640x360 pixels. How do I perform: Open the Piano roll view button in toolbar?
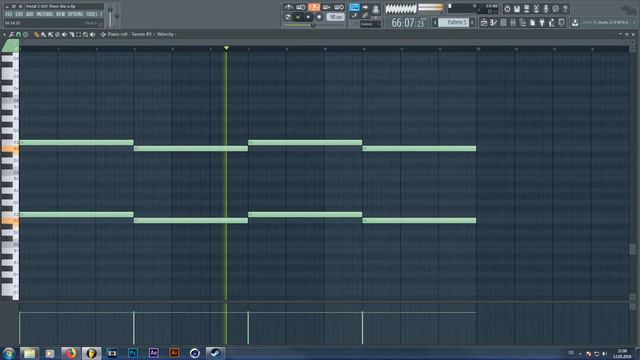coord(493,22)
